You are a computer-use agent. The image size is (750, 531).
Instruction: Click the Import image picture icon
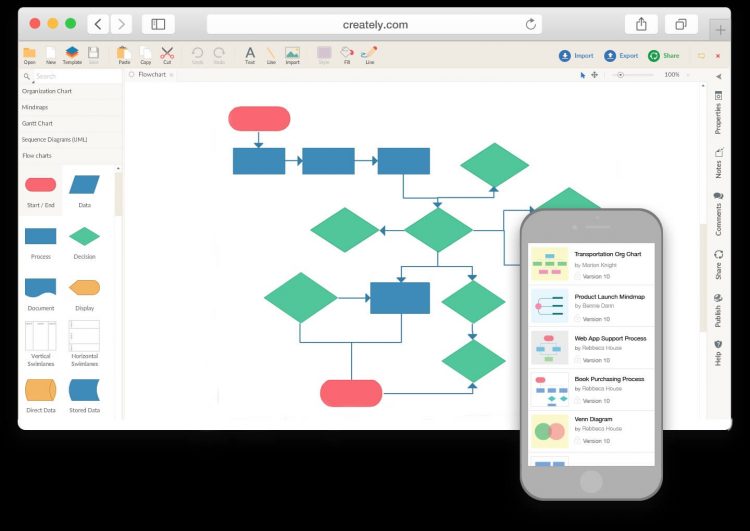[292, 55]
